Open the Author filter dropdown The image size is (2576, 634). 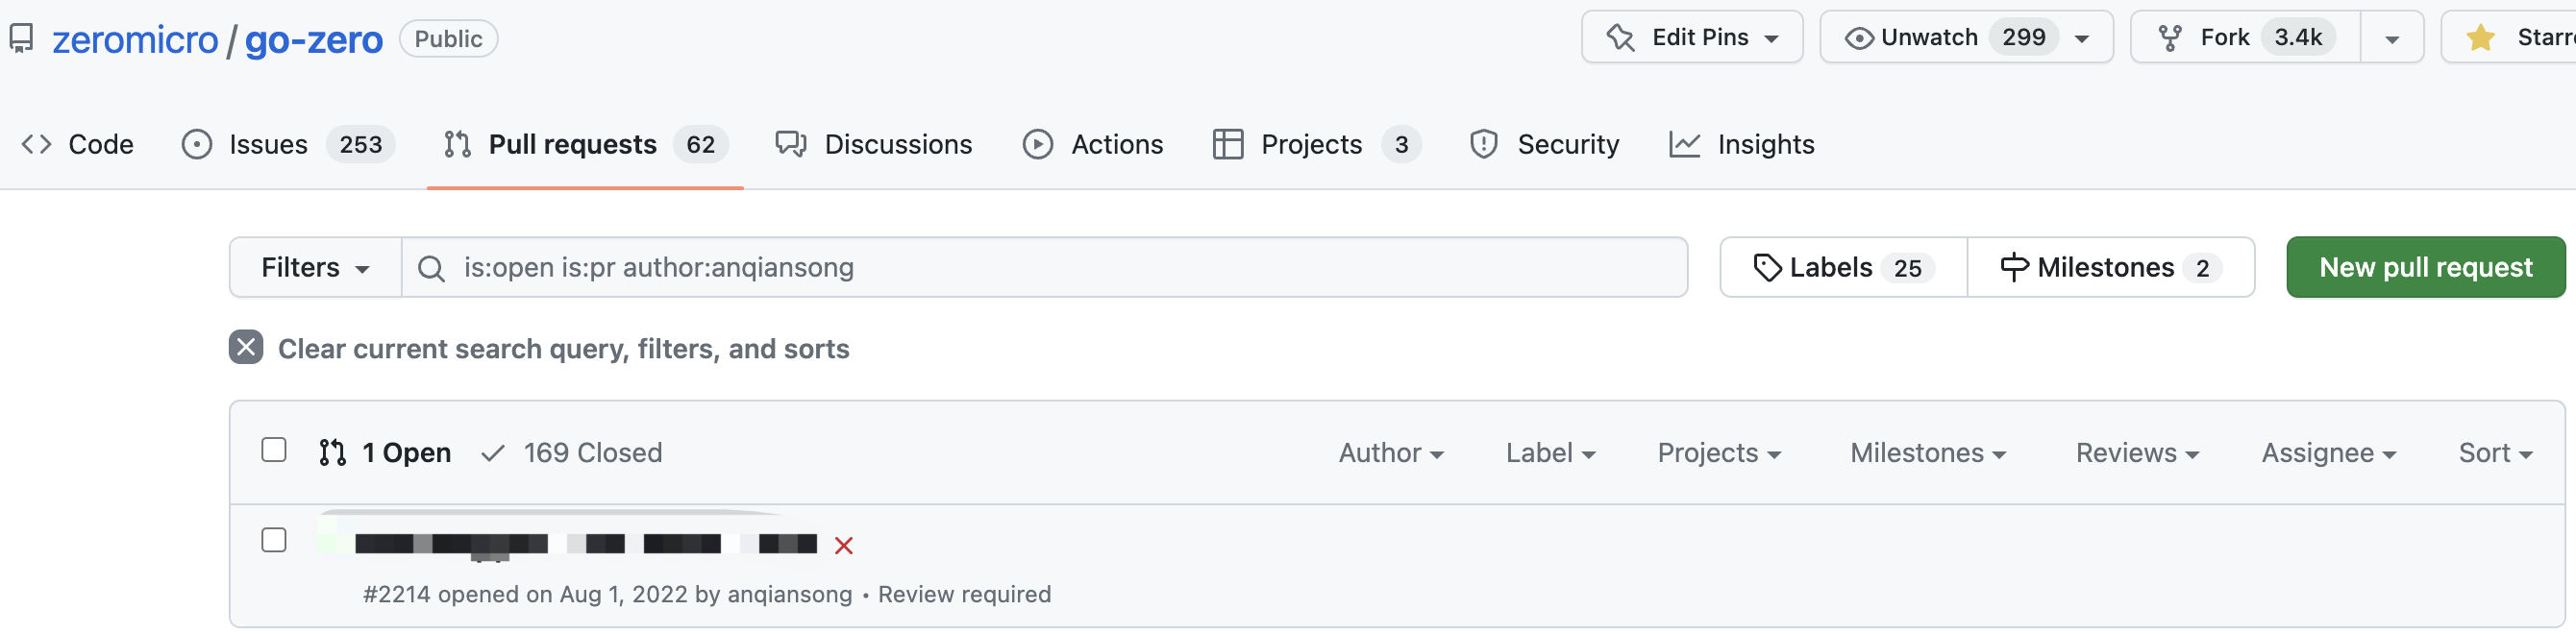pos(1390,453)
